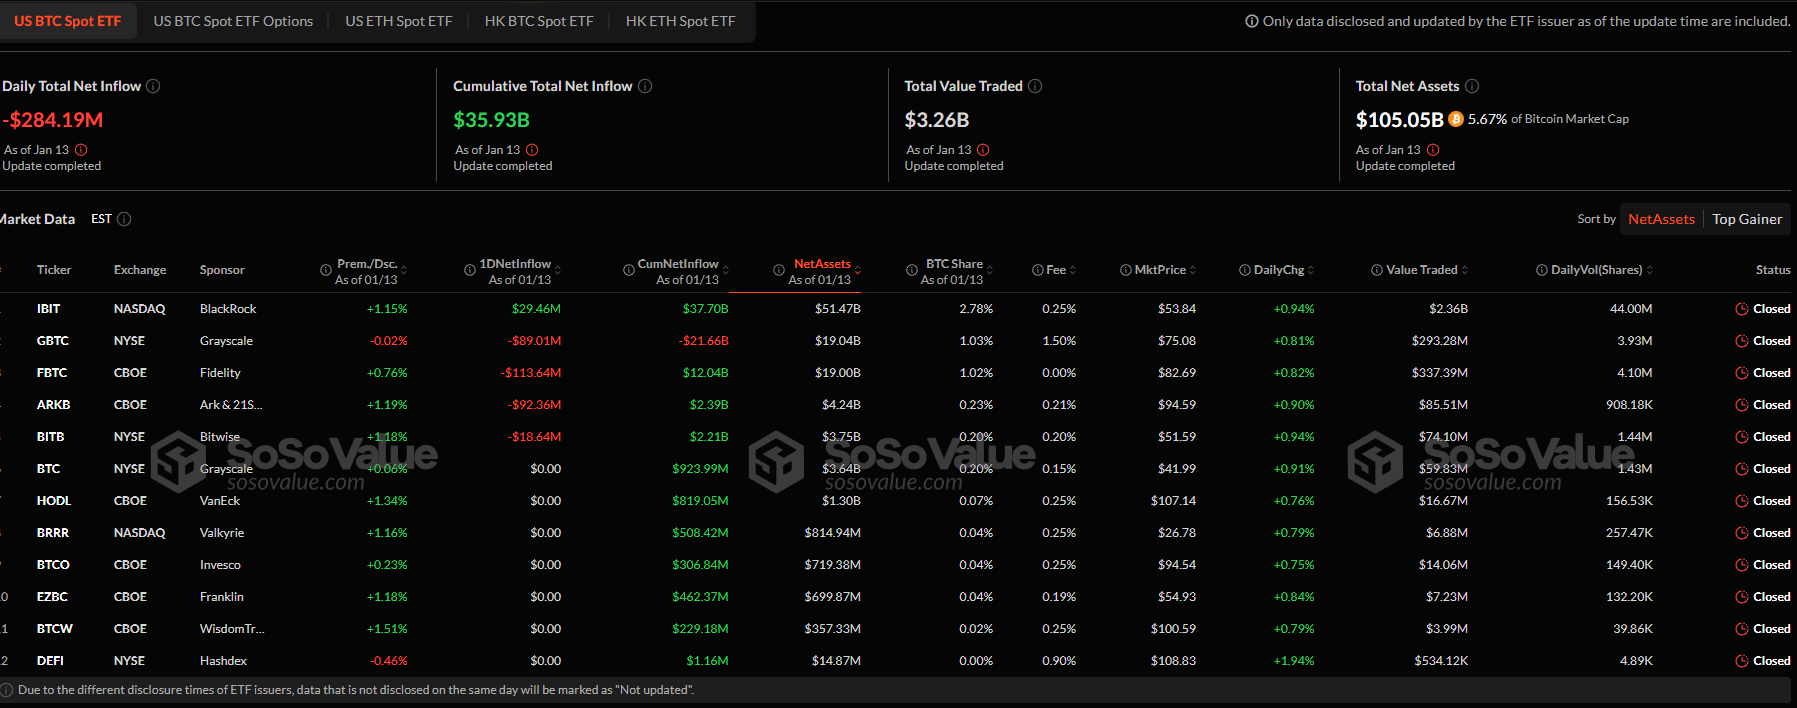
Task: Switch sorting to Top Gainer
Action: (1746, 219)
